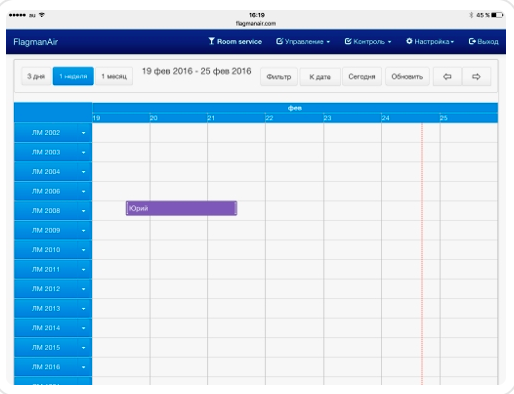The height and width of the screenshot is (394, 514).
Task: Select the ЛМ 2010 room label
Action: [x=46, y=250]
